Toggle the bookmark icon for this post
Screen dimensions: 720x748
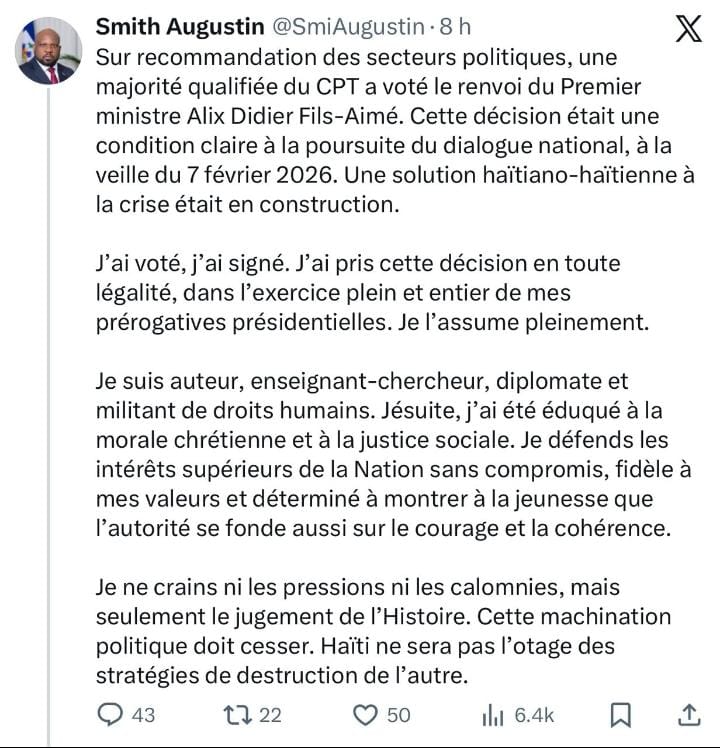pyautogui.click(x=620, y=715)
